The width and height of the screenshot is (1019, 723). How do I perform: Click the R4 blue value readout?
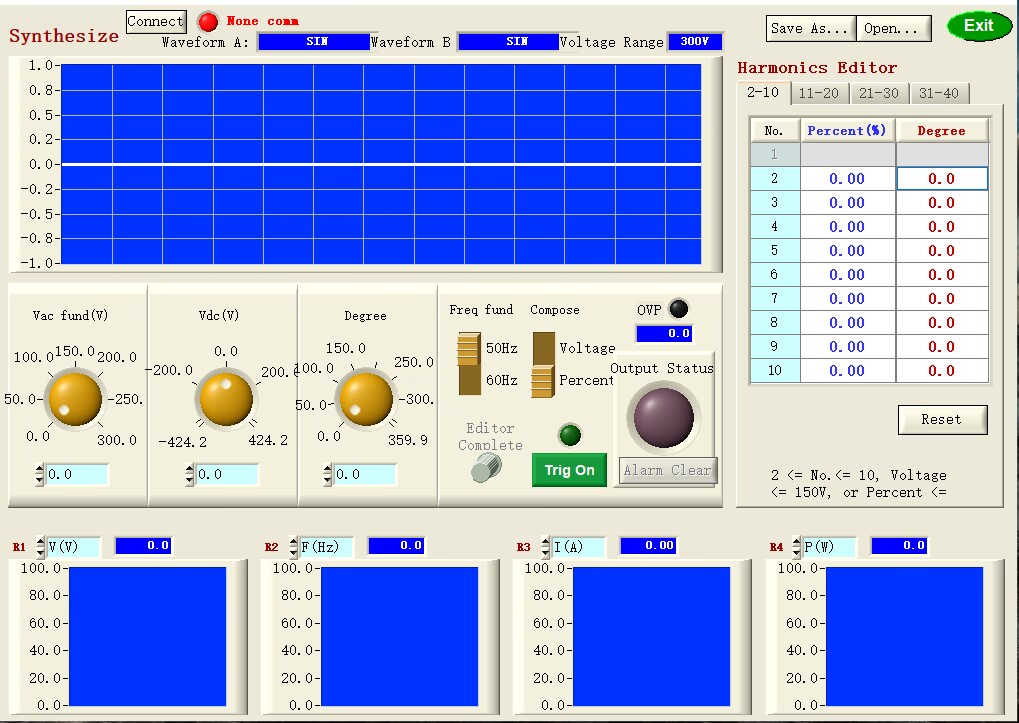point(899,546)
